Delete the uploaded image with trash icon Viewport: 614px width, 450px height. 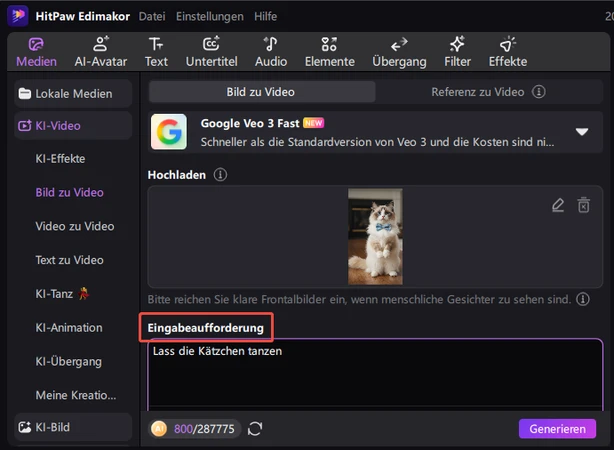584,205
